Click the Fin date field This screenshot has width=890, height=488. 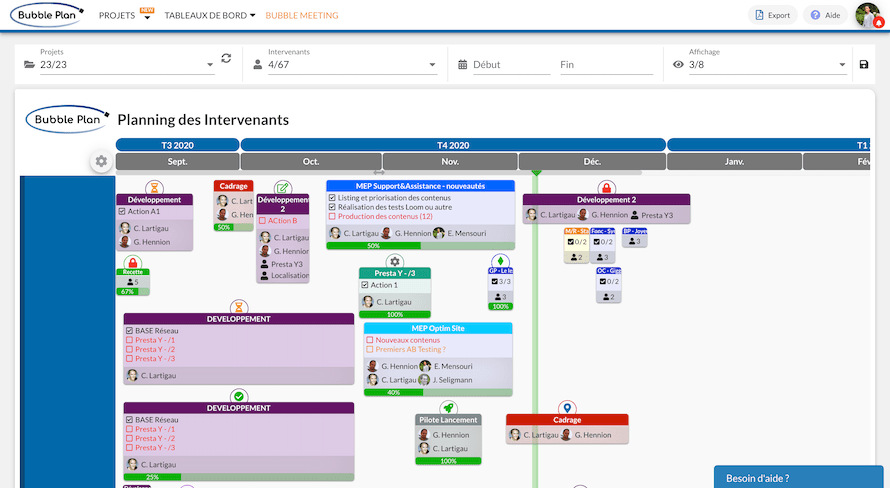point(606,65)
